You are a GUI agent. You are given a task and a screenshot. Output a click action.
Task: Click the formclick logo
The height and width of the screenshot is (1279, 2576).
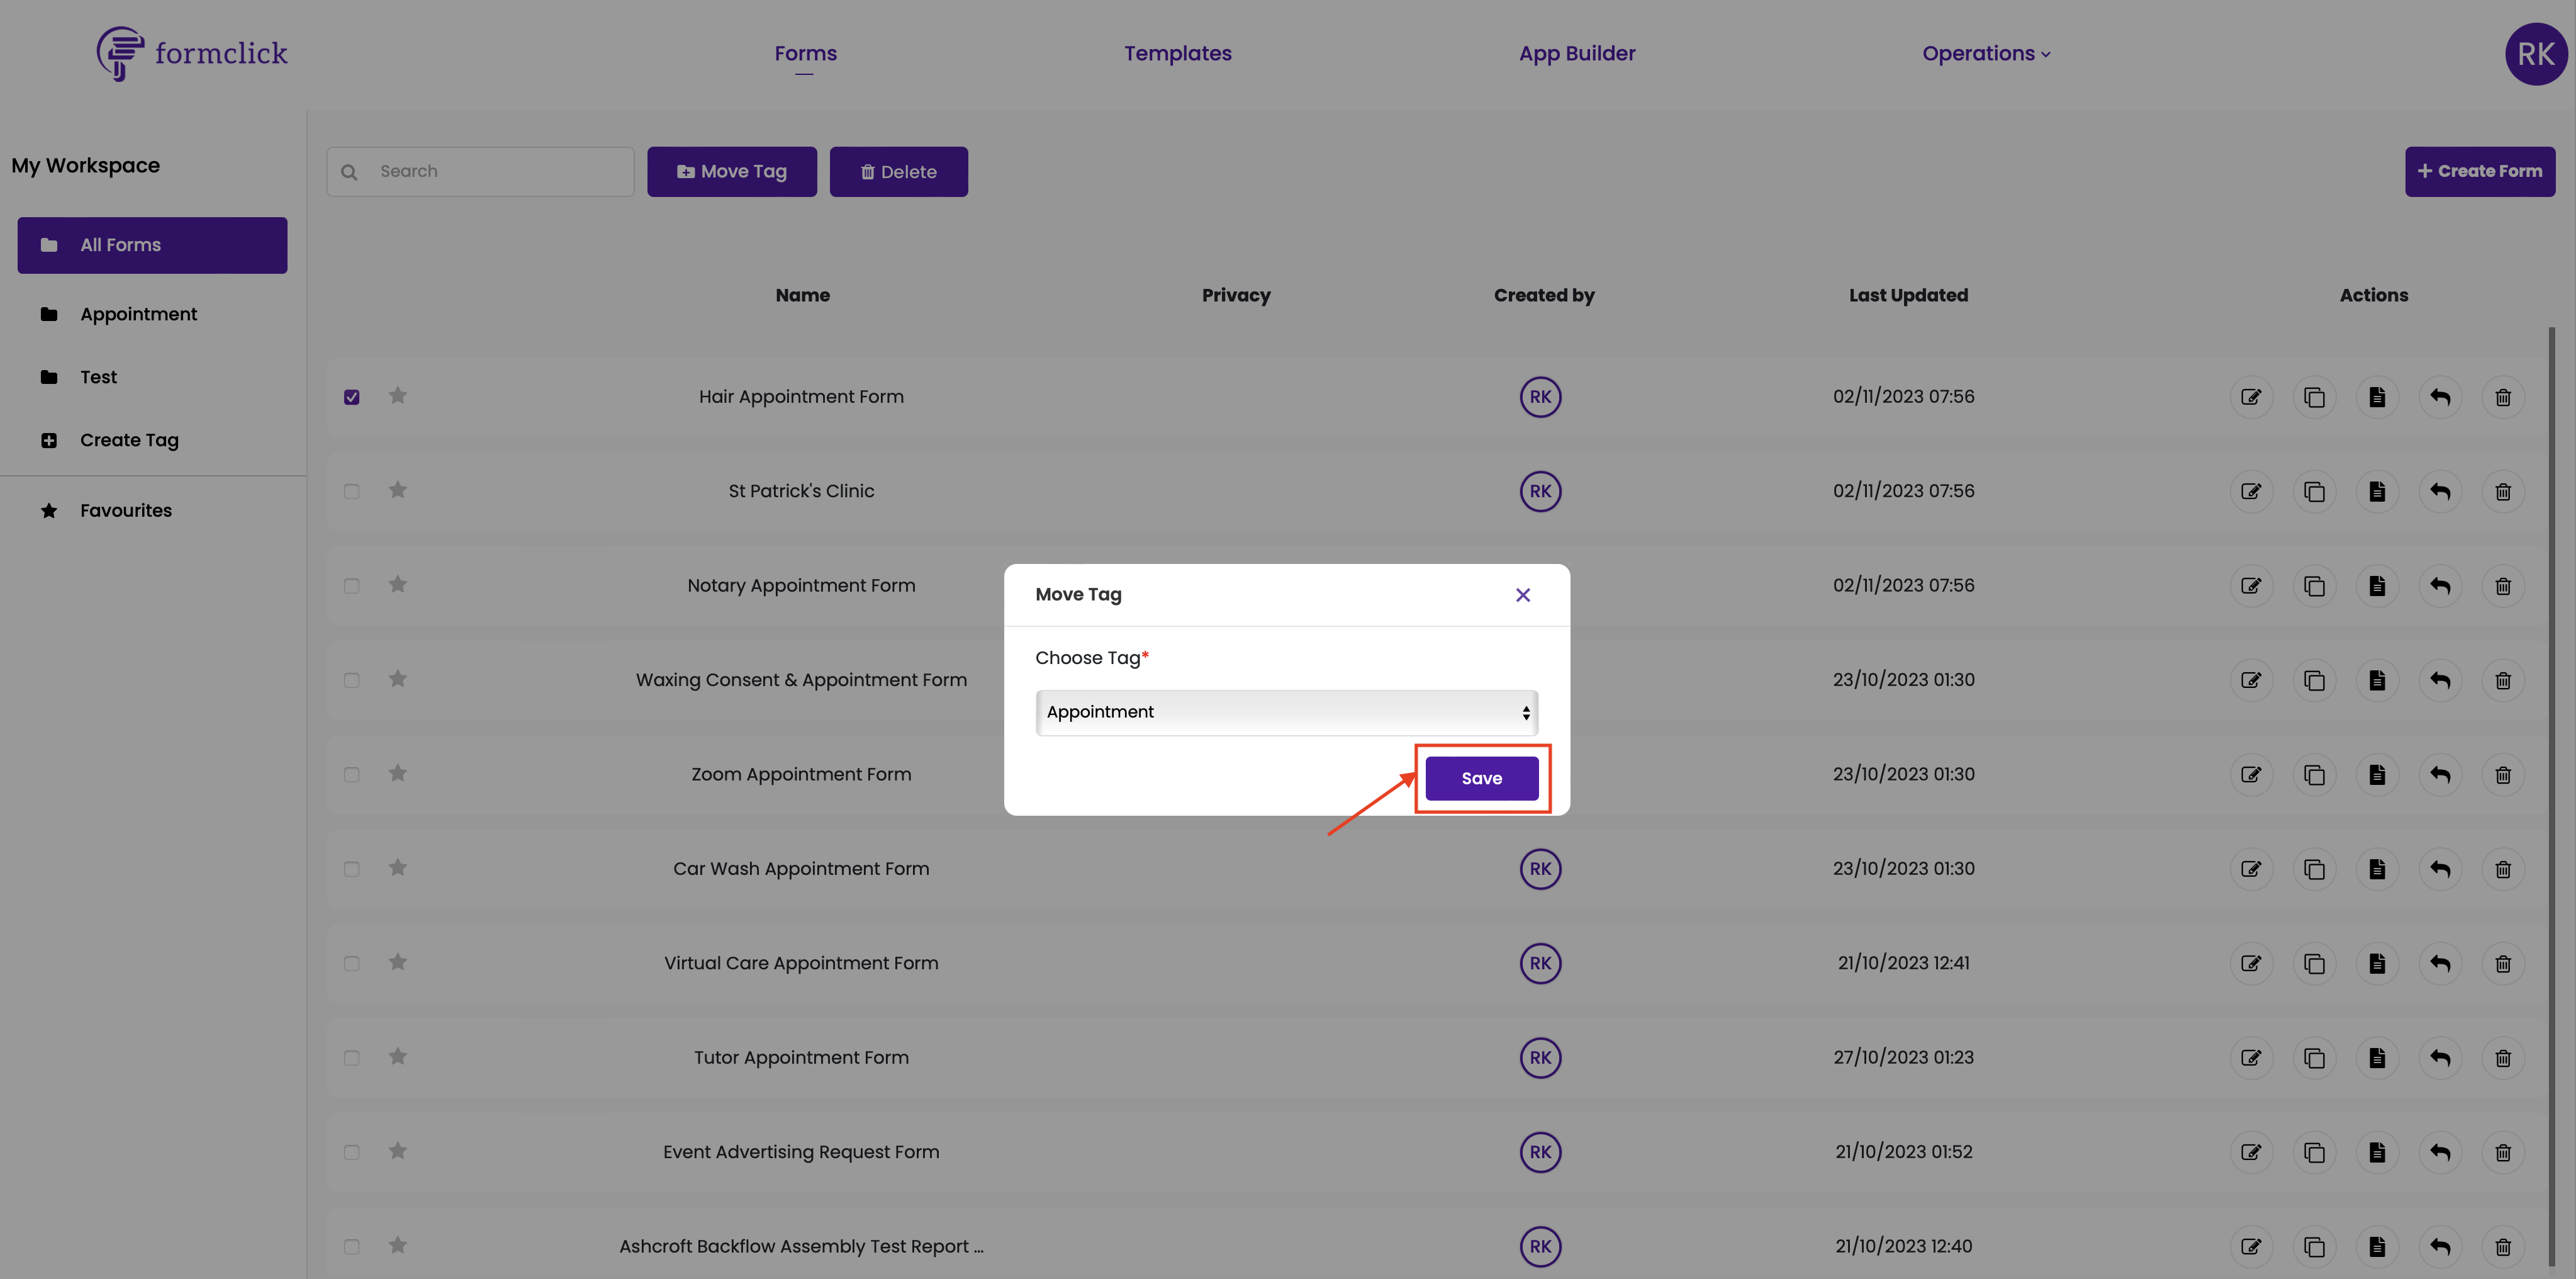click(x=192, y=54)
